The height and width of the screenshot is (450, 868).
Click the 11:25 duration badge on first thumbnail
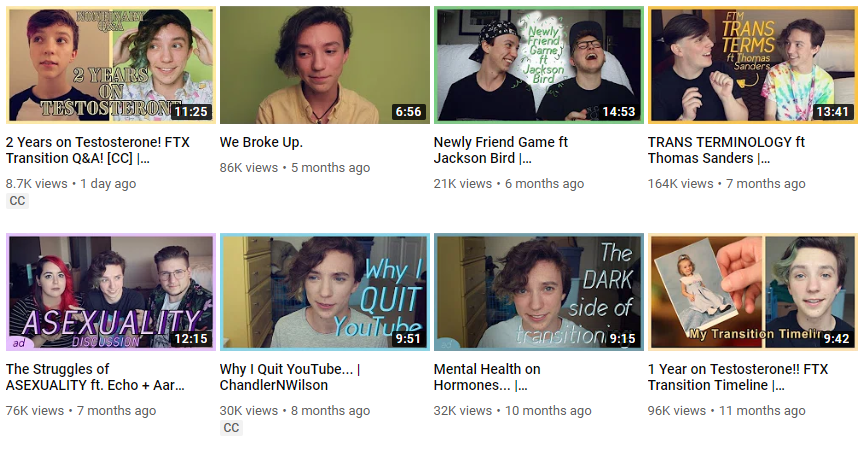[x=191, y=112]
